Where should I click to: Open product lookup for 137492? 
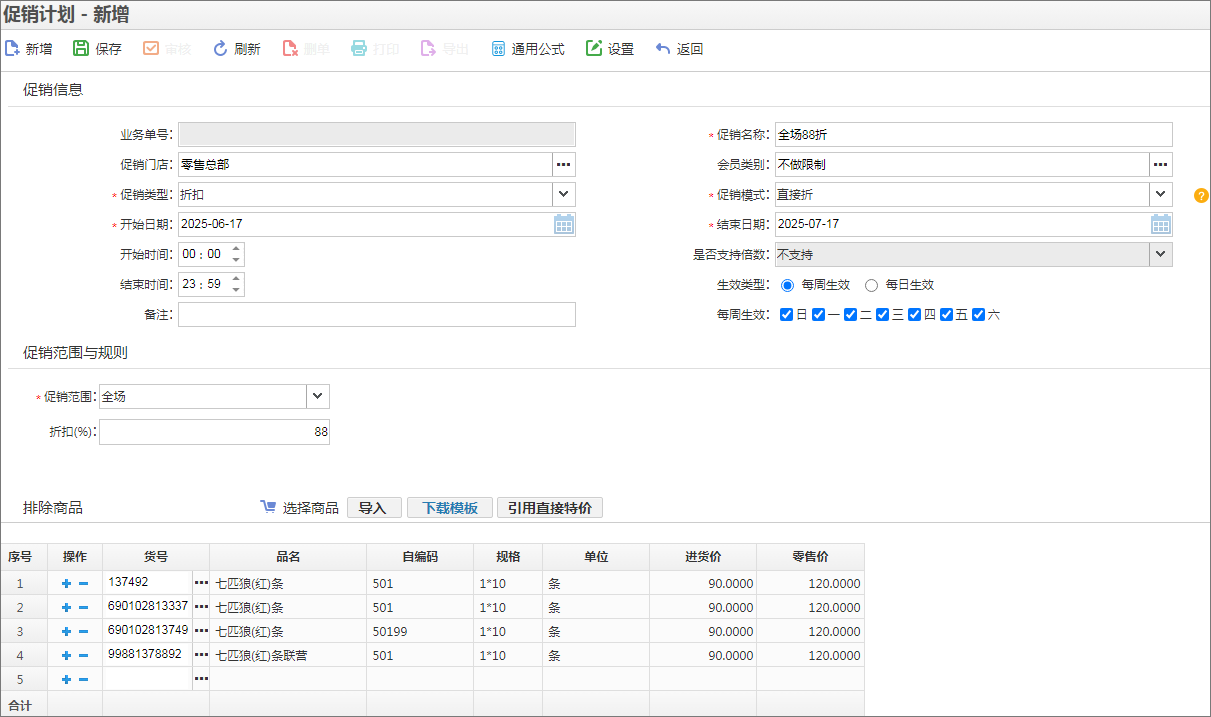pyautogui.click(x=201, y=582)
